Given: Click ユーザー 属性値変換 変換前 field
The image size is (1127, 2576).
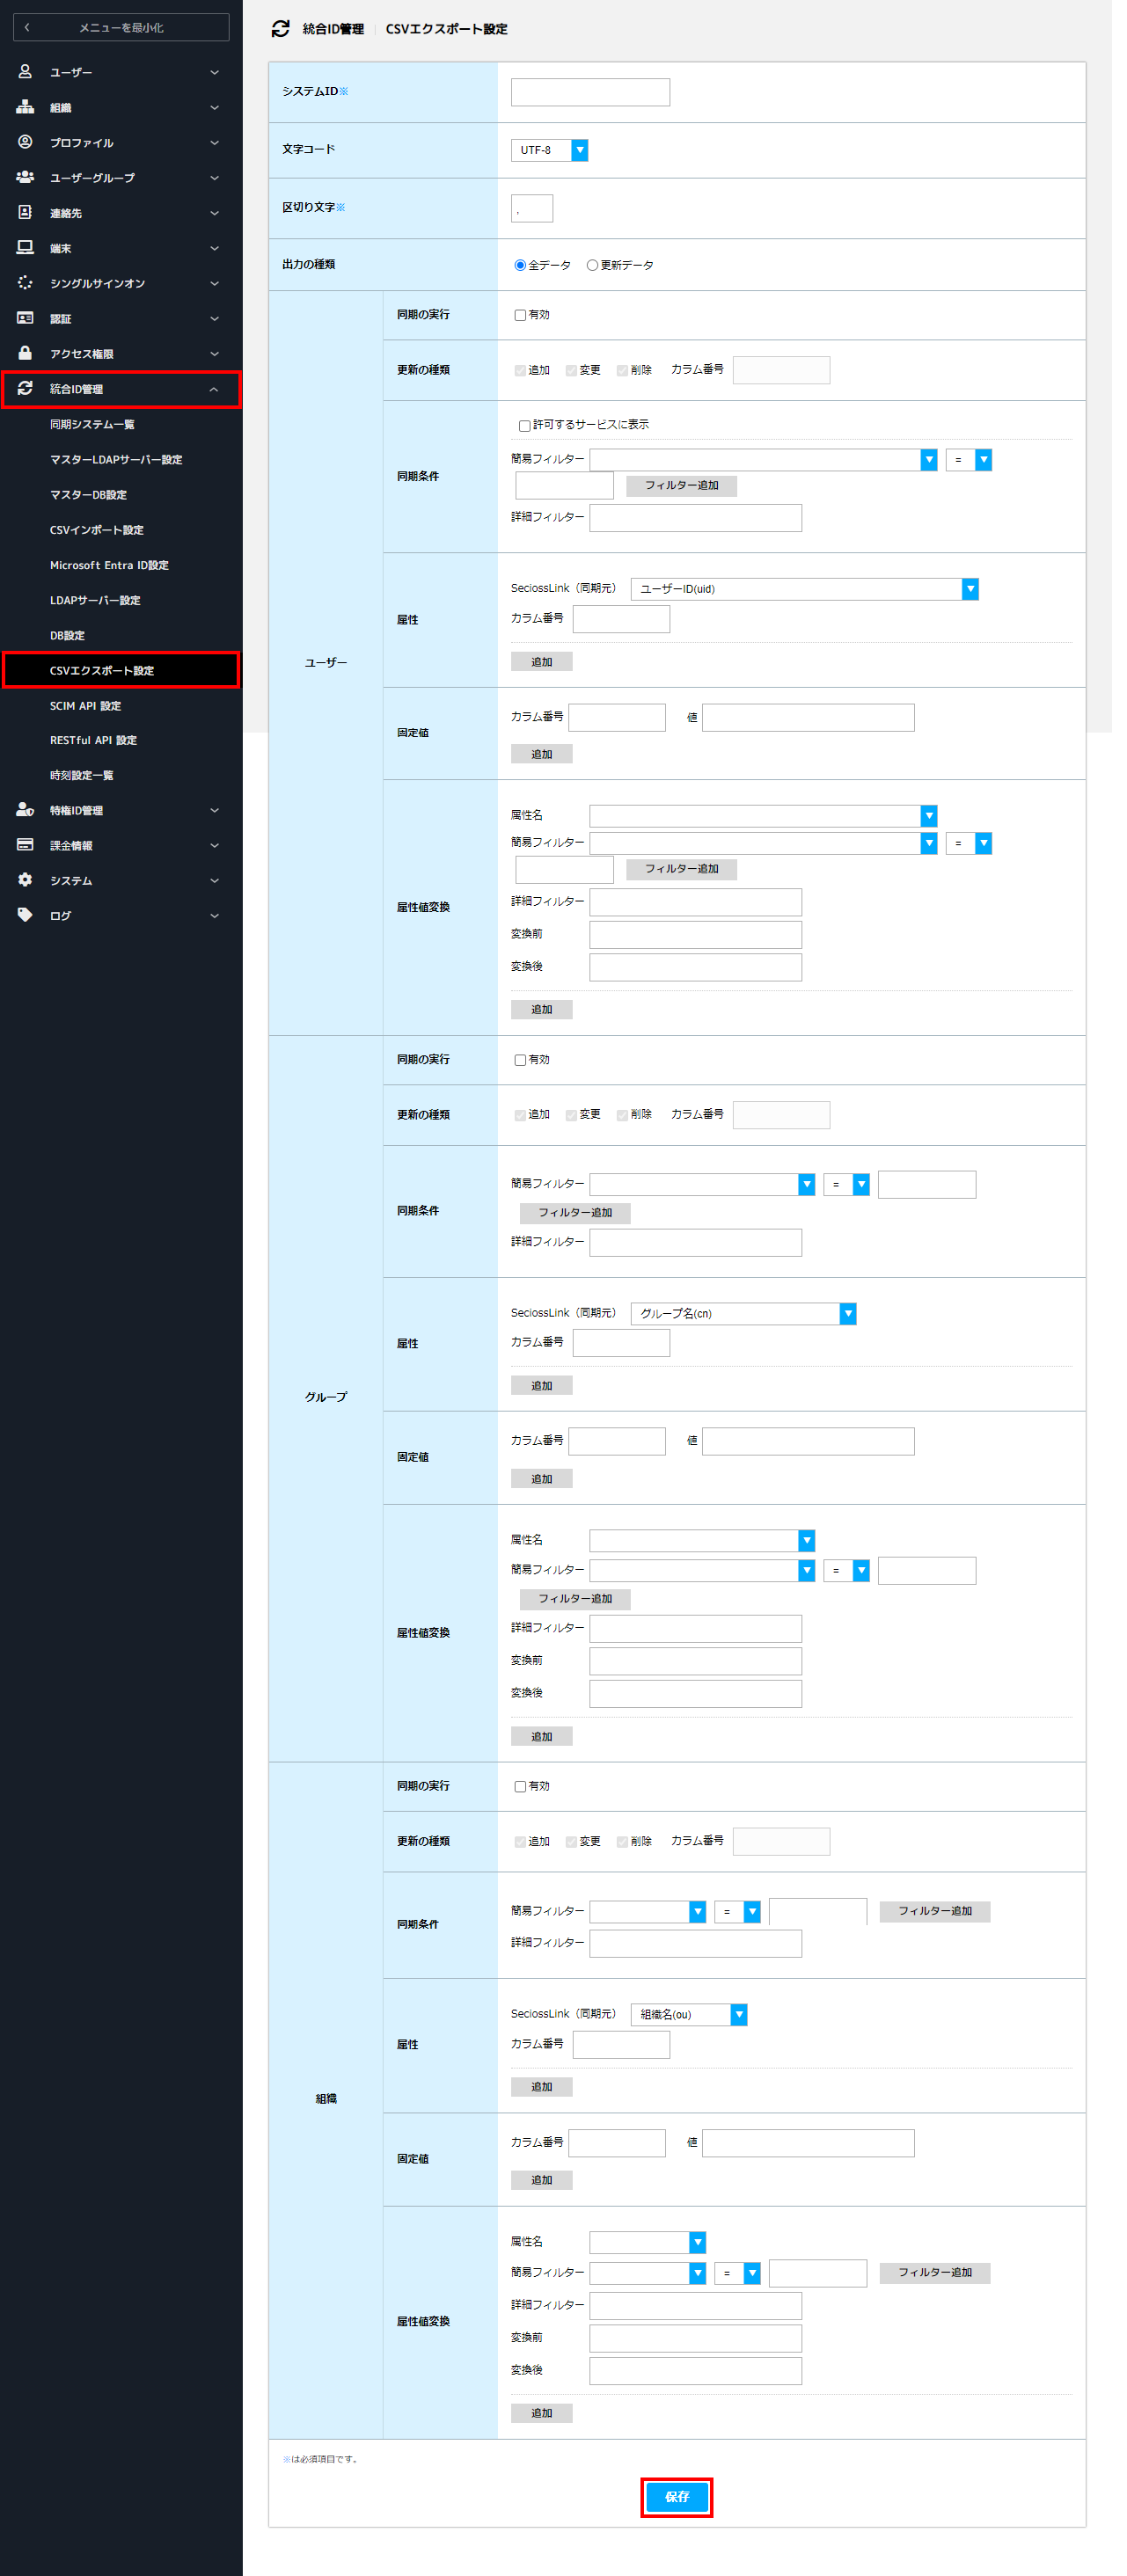Looking at the screenshot, I should [696, 935].
